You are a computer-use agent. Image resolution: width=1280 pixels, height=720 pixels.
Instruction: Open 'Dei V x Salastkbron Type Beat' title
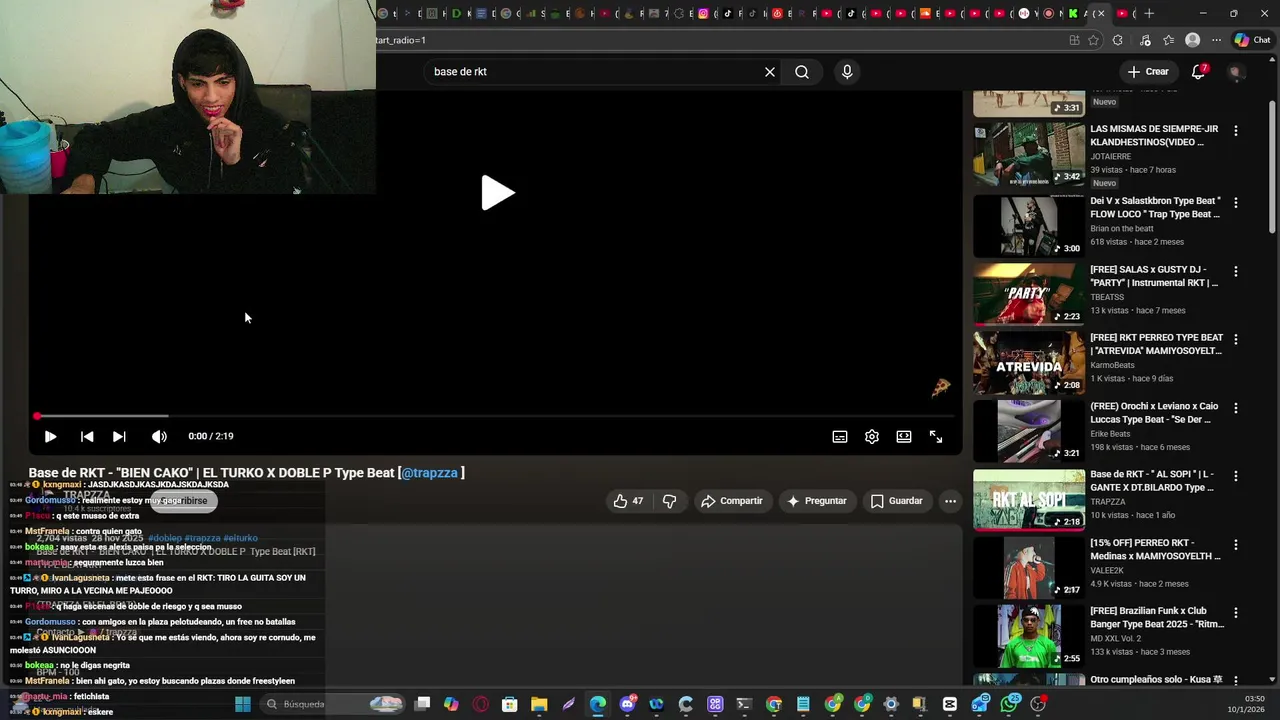click(1155, 207)
